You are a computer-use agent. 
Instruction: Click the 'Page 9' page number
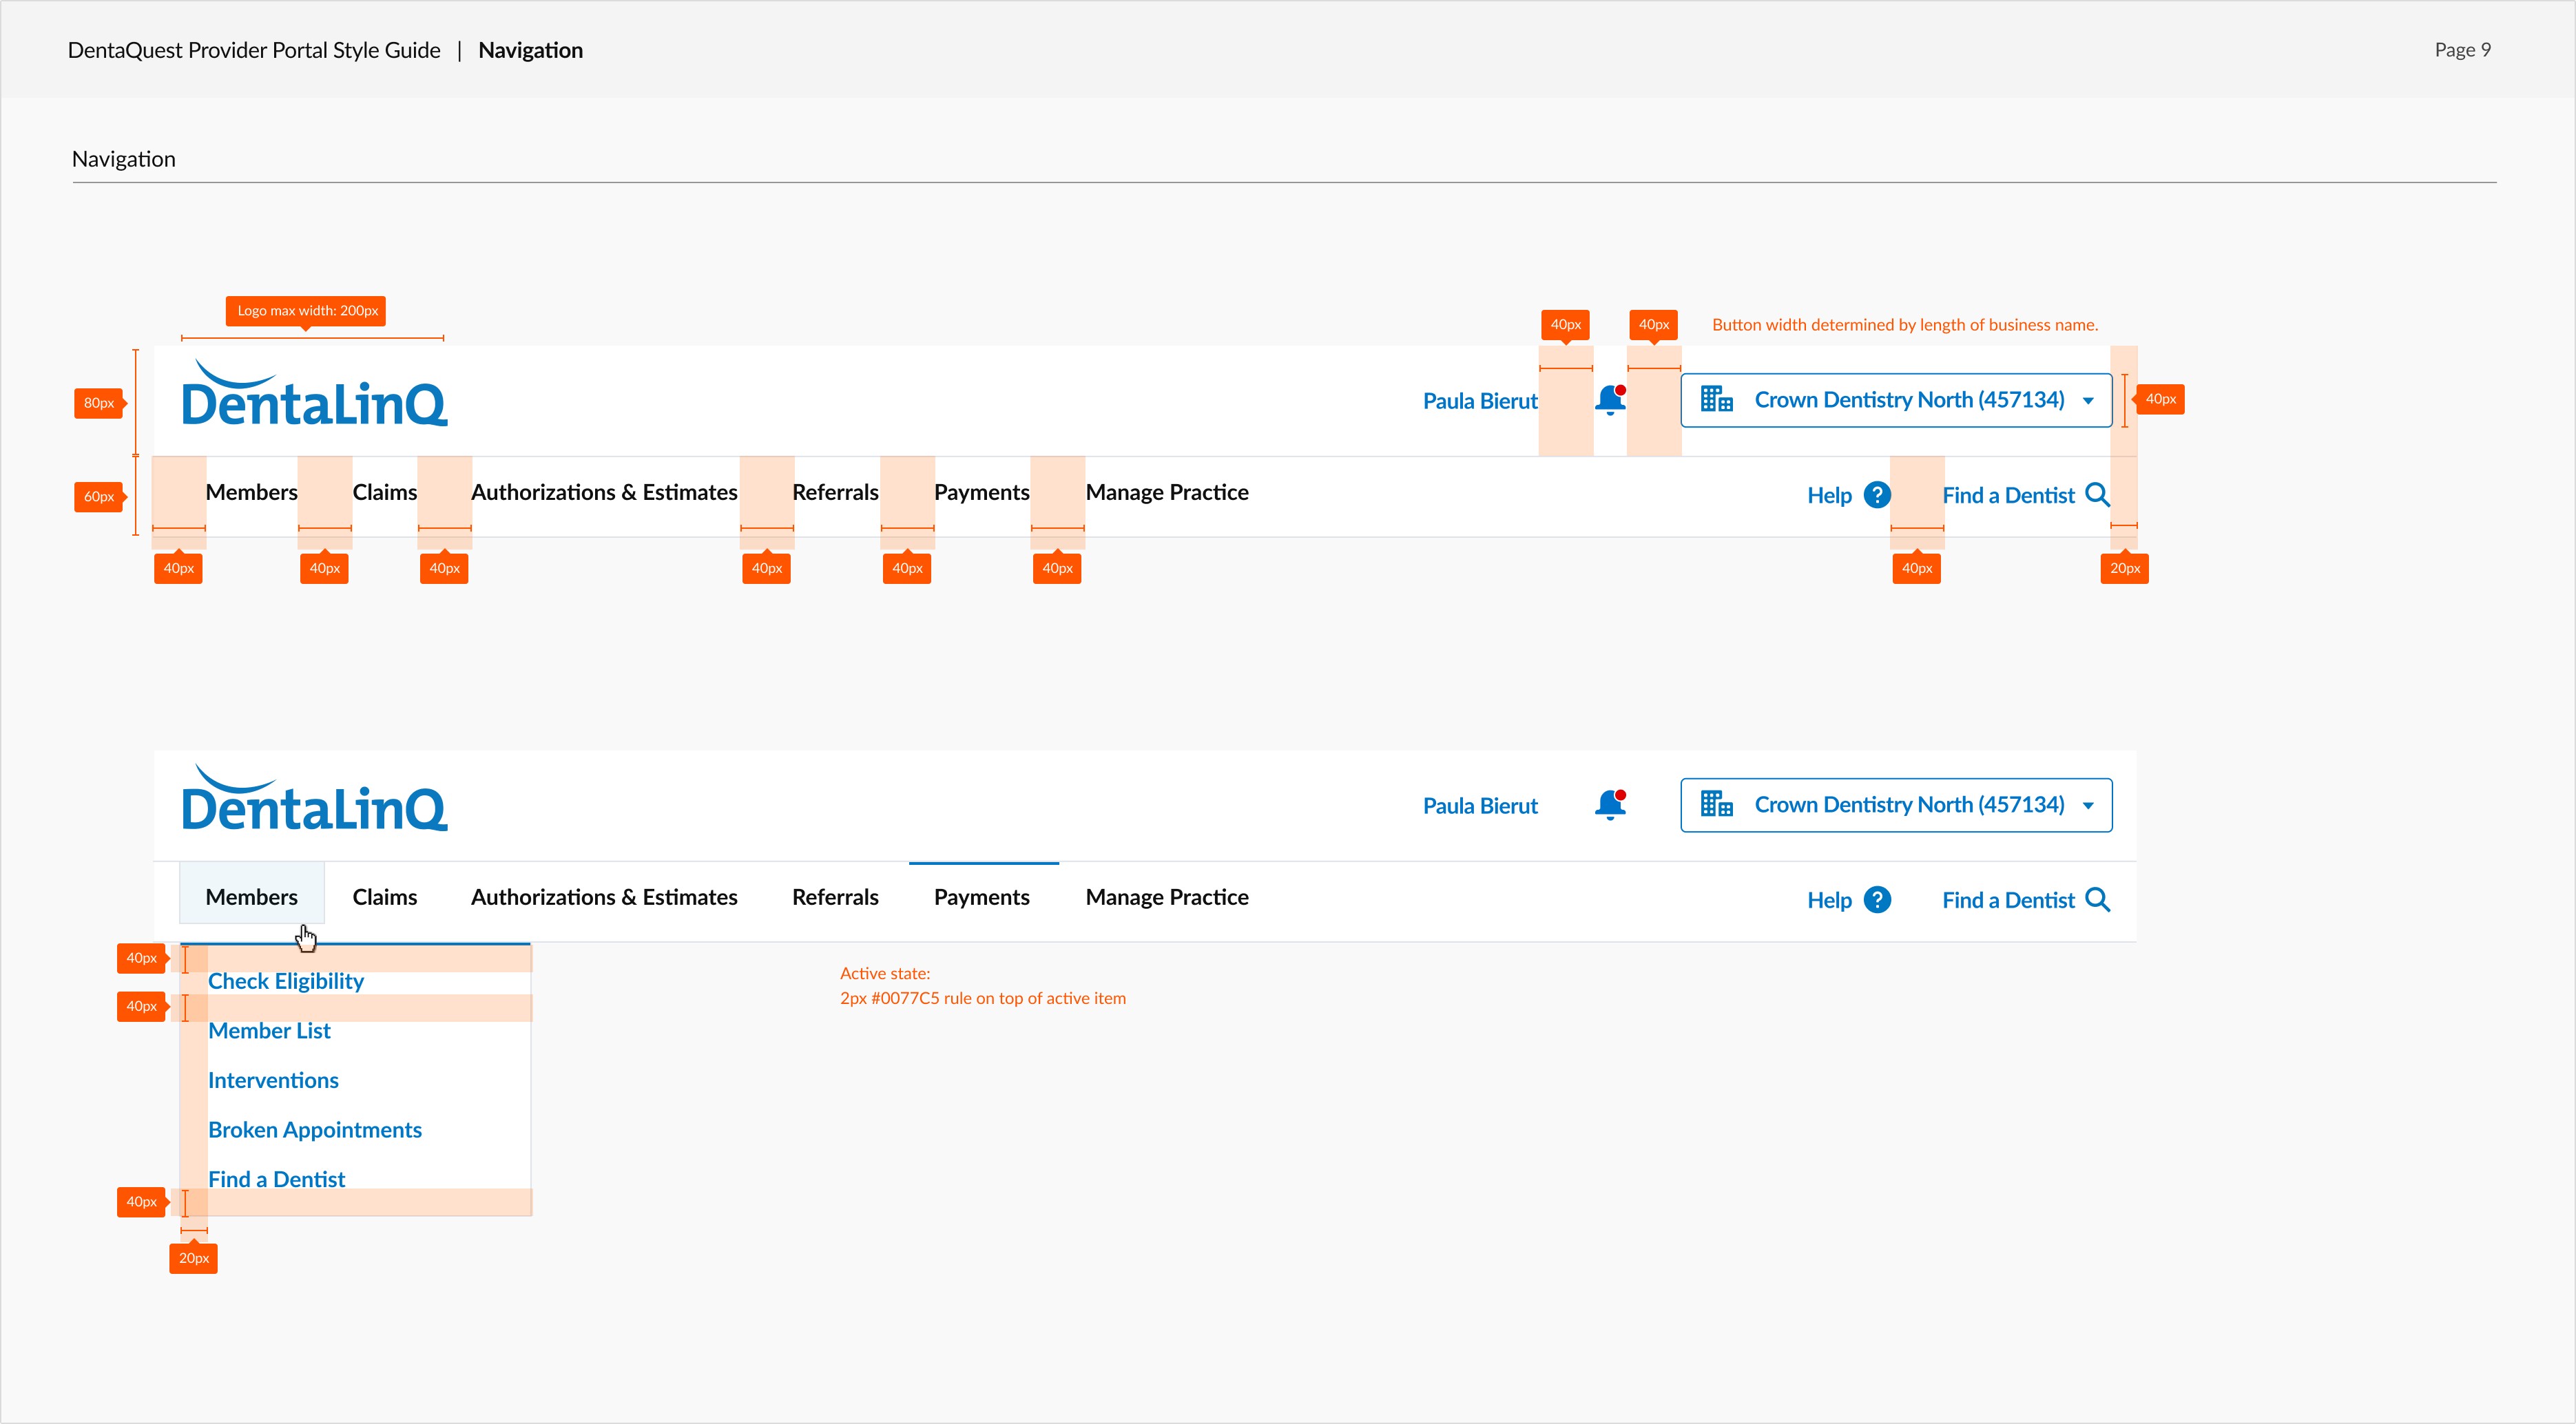click(2462, 50)
